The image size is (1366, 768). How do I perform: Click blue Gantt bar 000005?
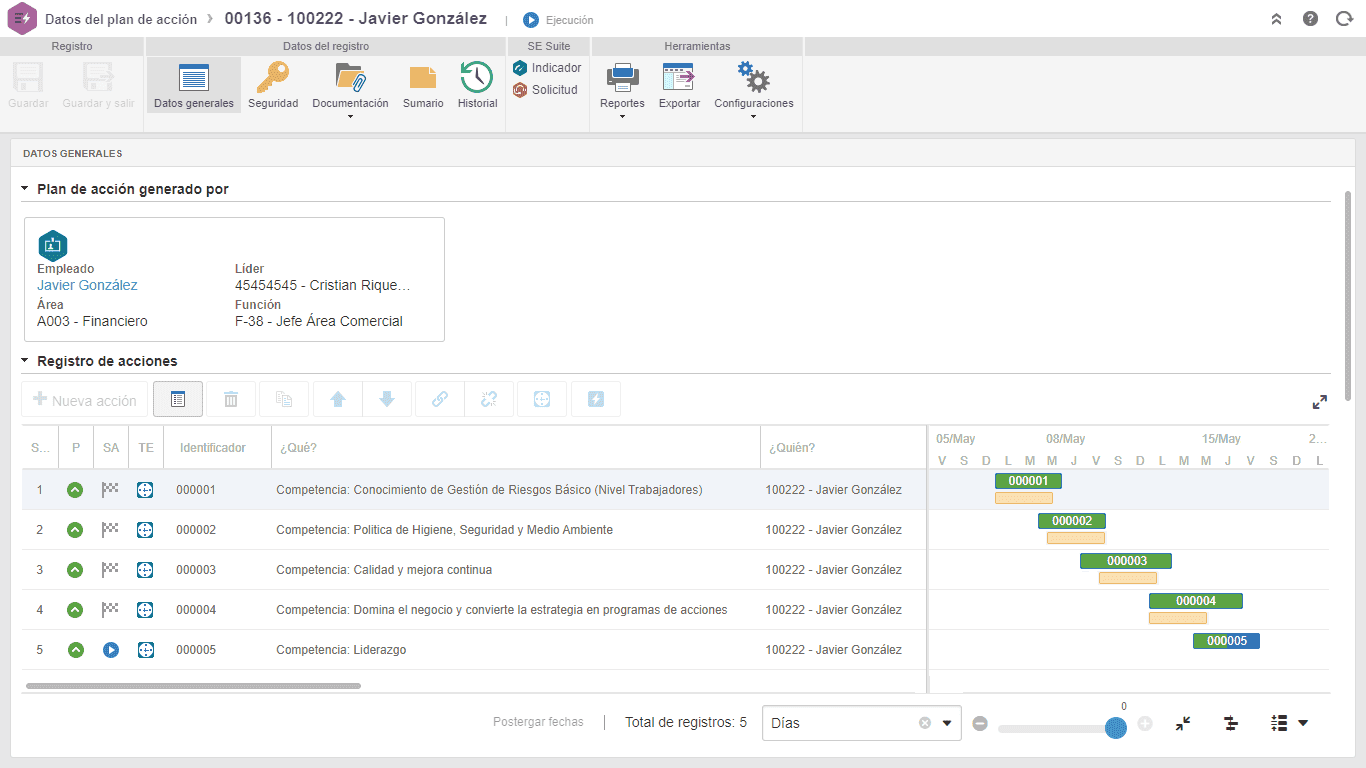(1226, 641)
